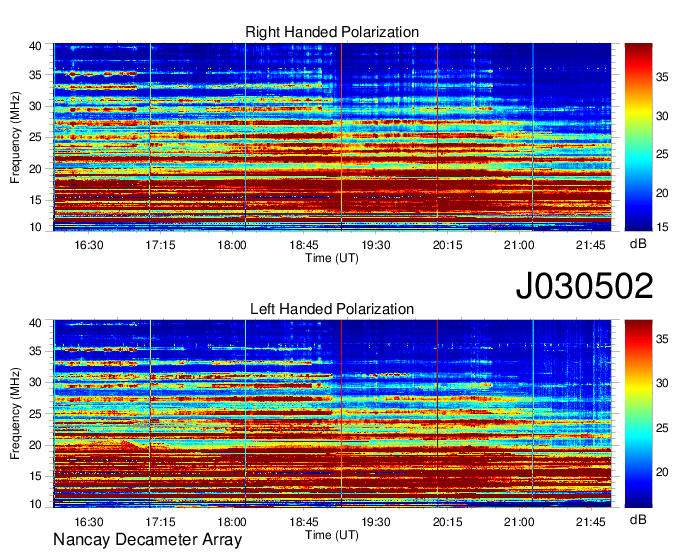The width and height of the screenshot is (680, 552).
Task: Click the 16:30 time tick of Left Handed plot
Action: [89, 522]
